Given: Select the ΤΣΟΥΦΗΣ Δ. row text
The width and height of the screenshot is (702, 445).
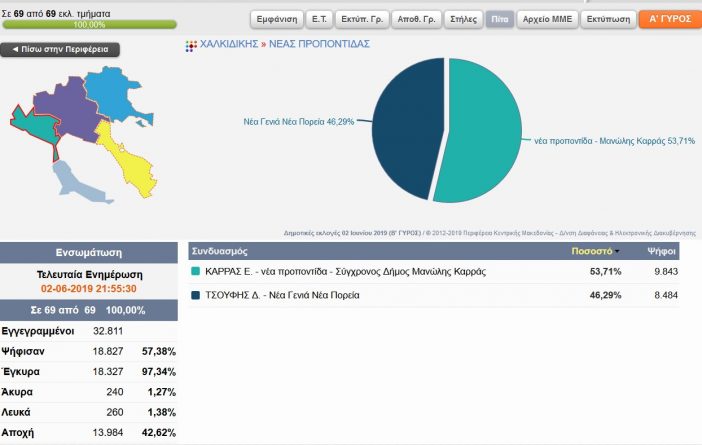Looking at the screenshot, I should (x=282, y=295).
